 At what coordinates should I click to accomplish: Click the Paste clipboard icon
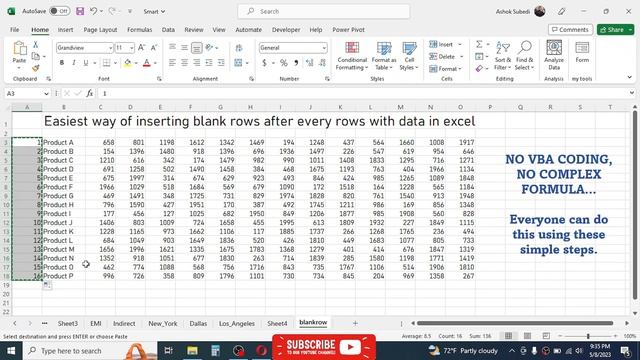[x=19, y=49]
